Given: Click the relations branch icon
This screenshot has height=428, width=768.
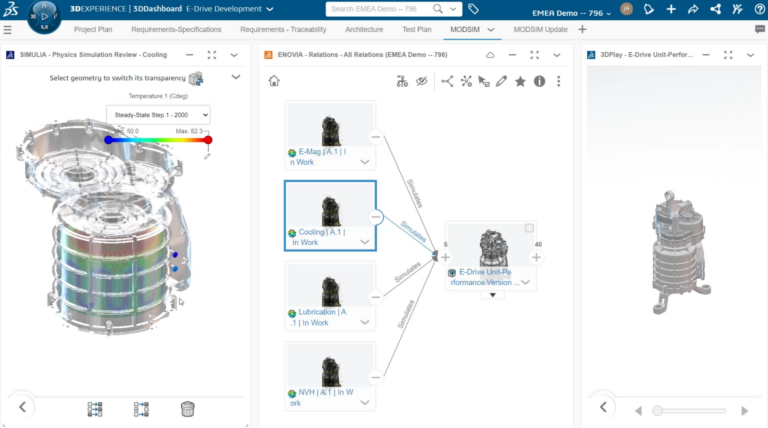Looking at the screenshot, I should tap(447, 81).
